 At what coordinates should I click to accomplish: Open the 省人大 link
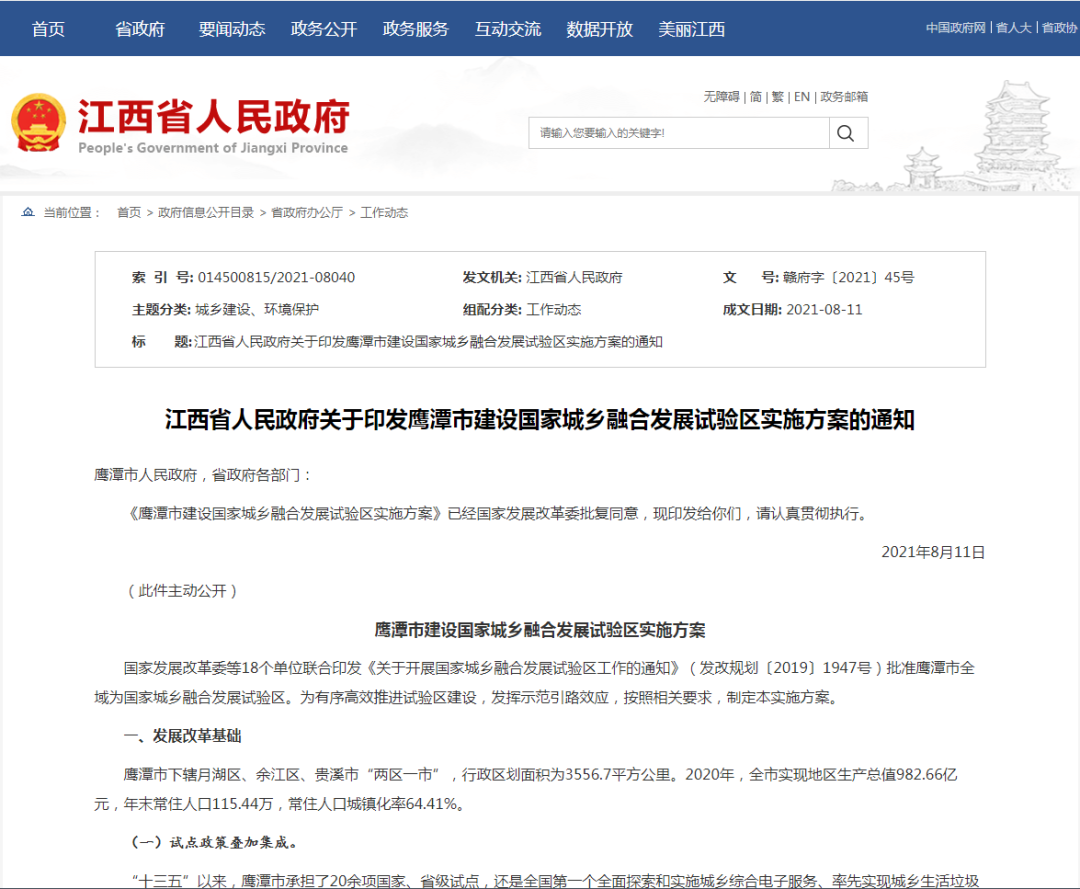click(1014, 28)
